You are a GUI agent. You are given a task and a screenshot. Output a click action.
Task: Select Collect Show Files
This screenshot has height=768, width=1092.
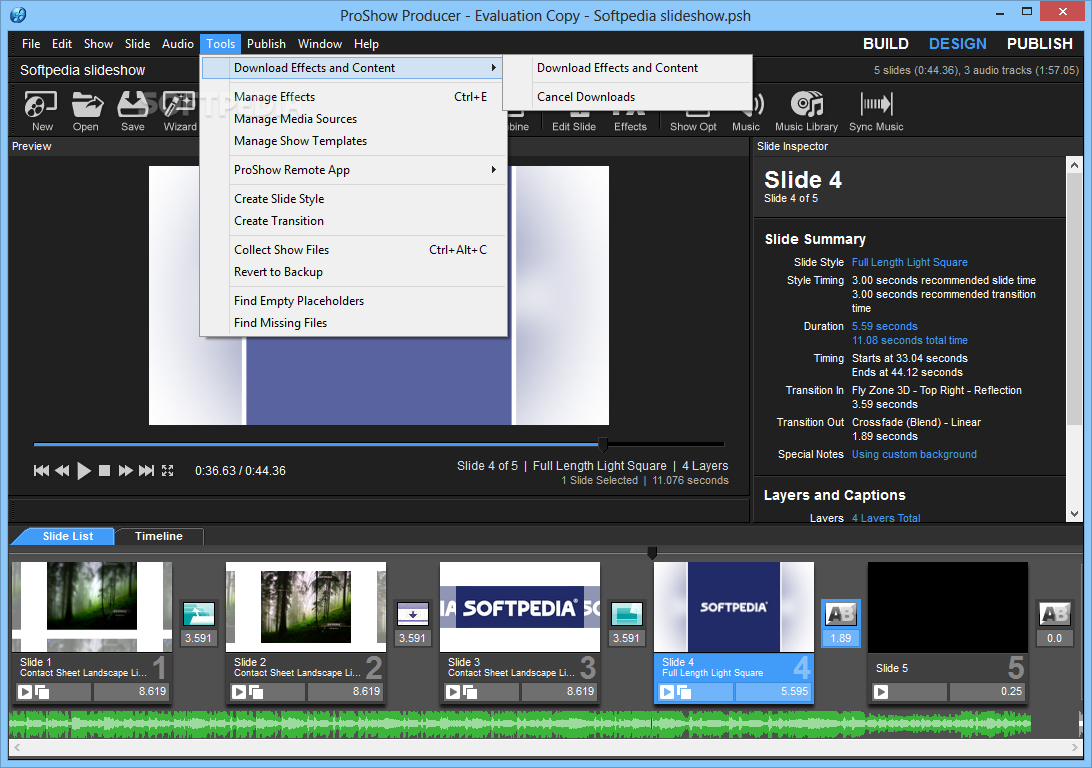[354, 250]
